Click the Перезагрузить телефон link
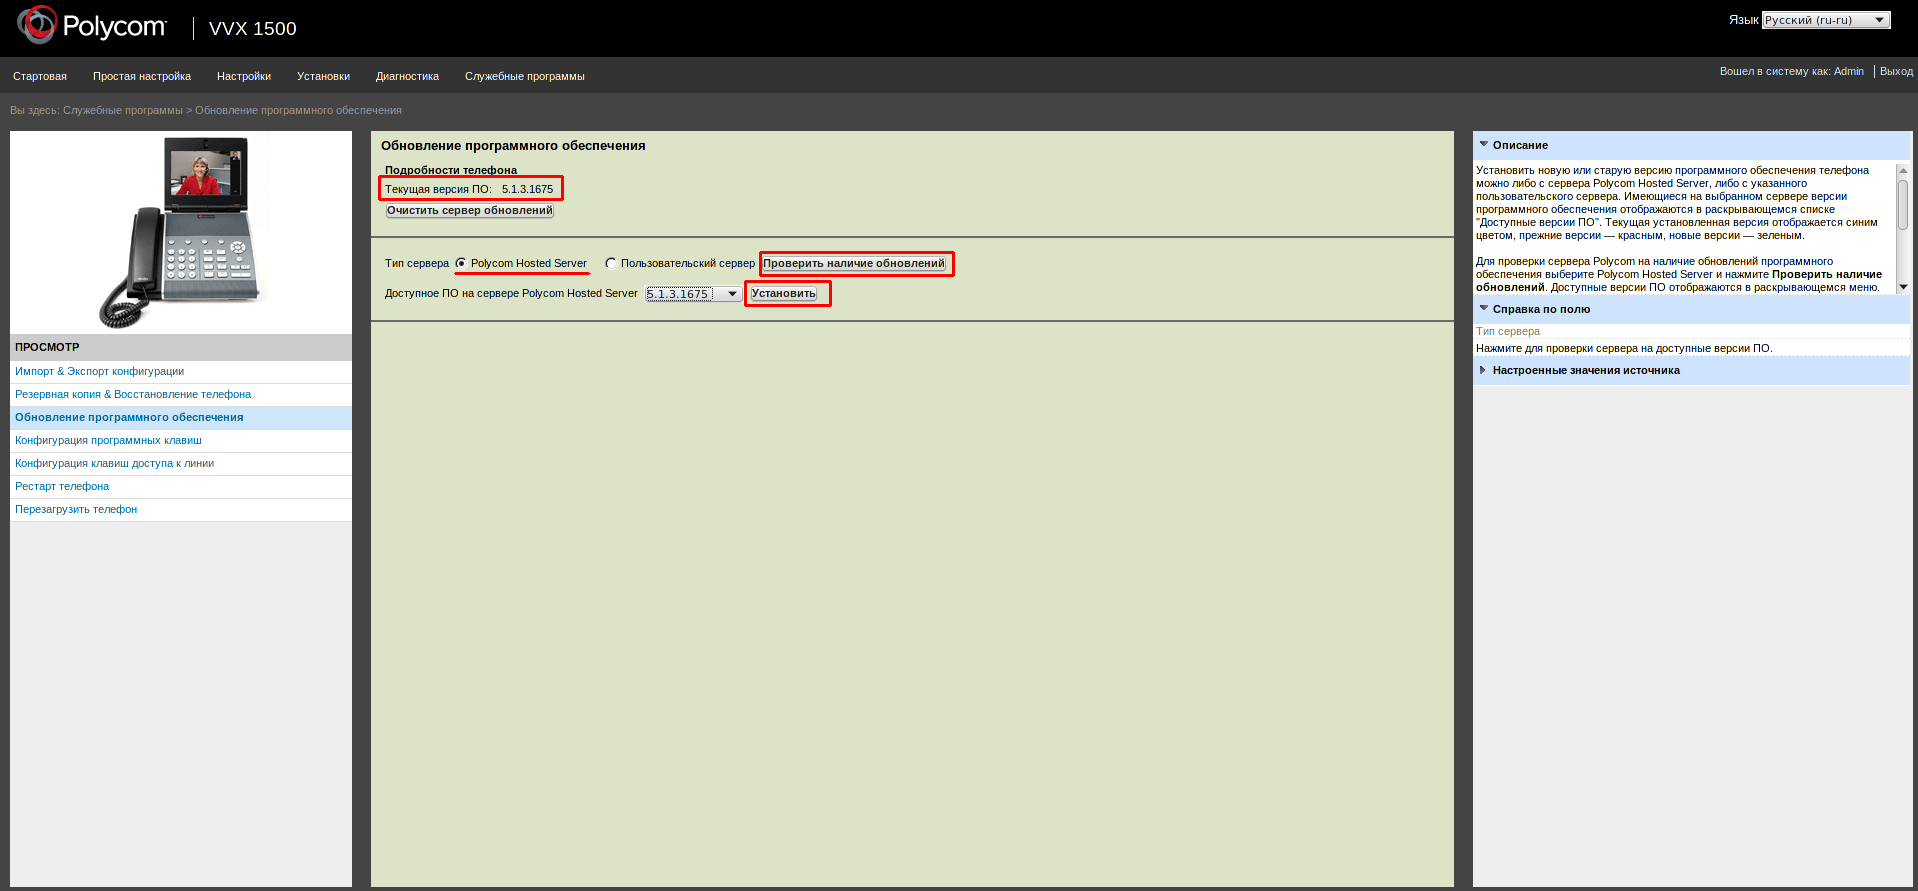 76,509
